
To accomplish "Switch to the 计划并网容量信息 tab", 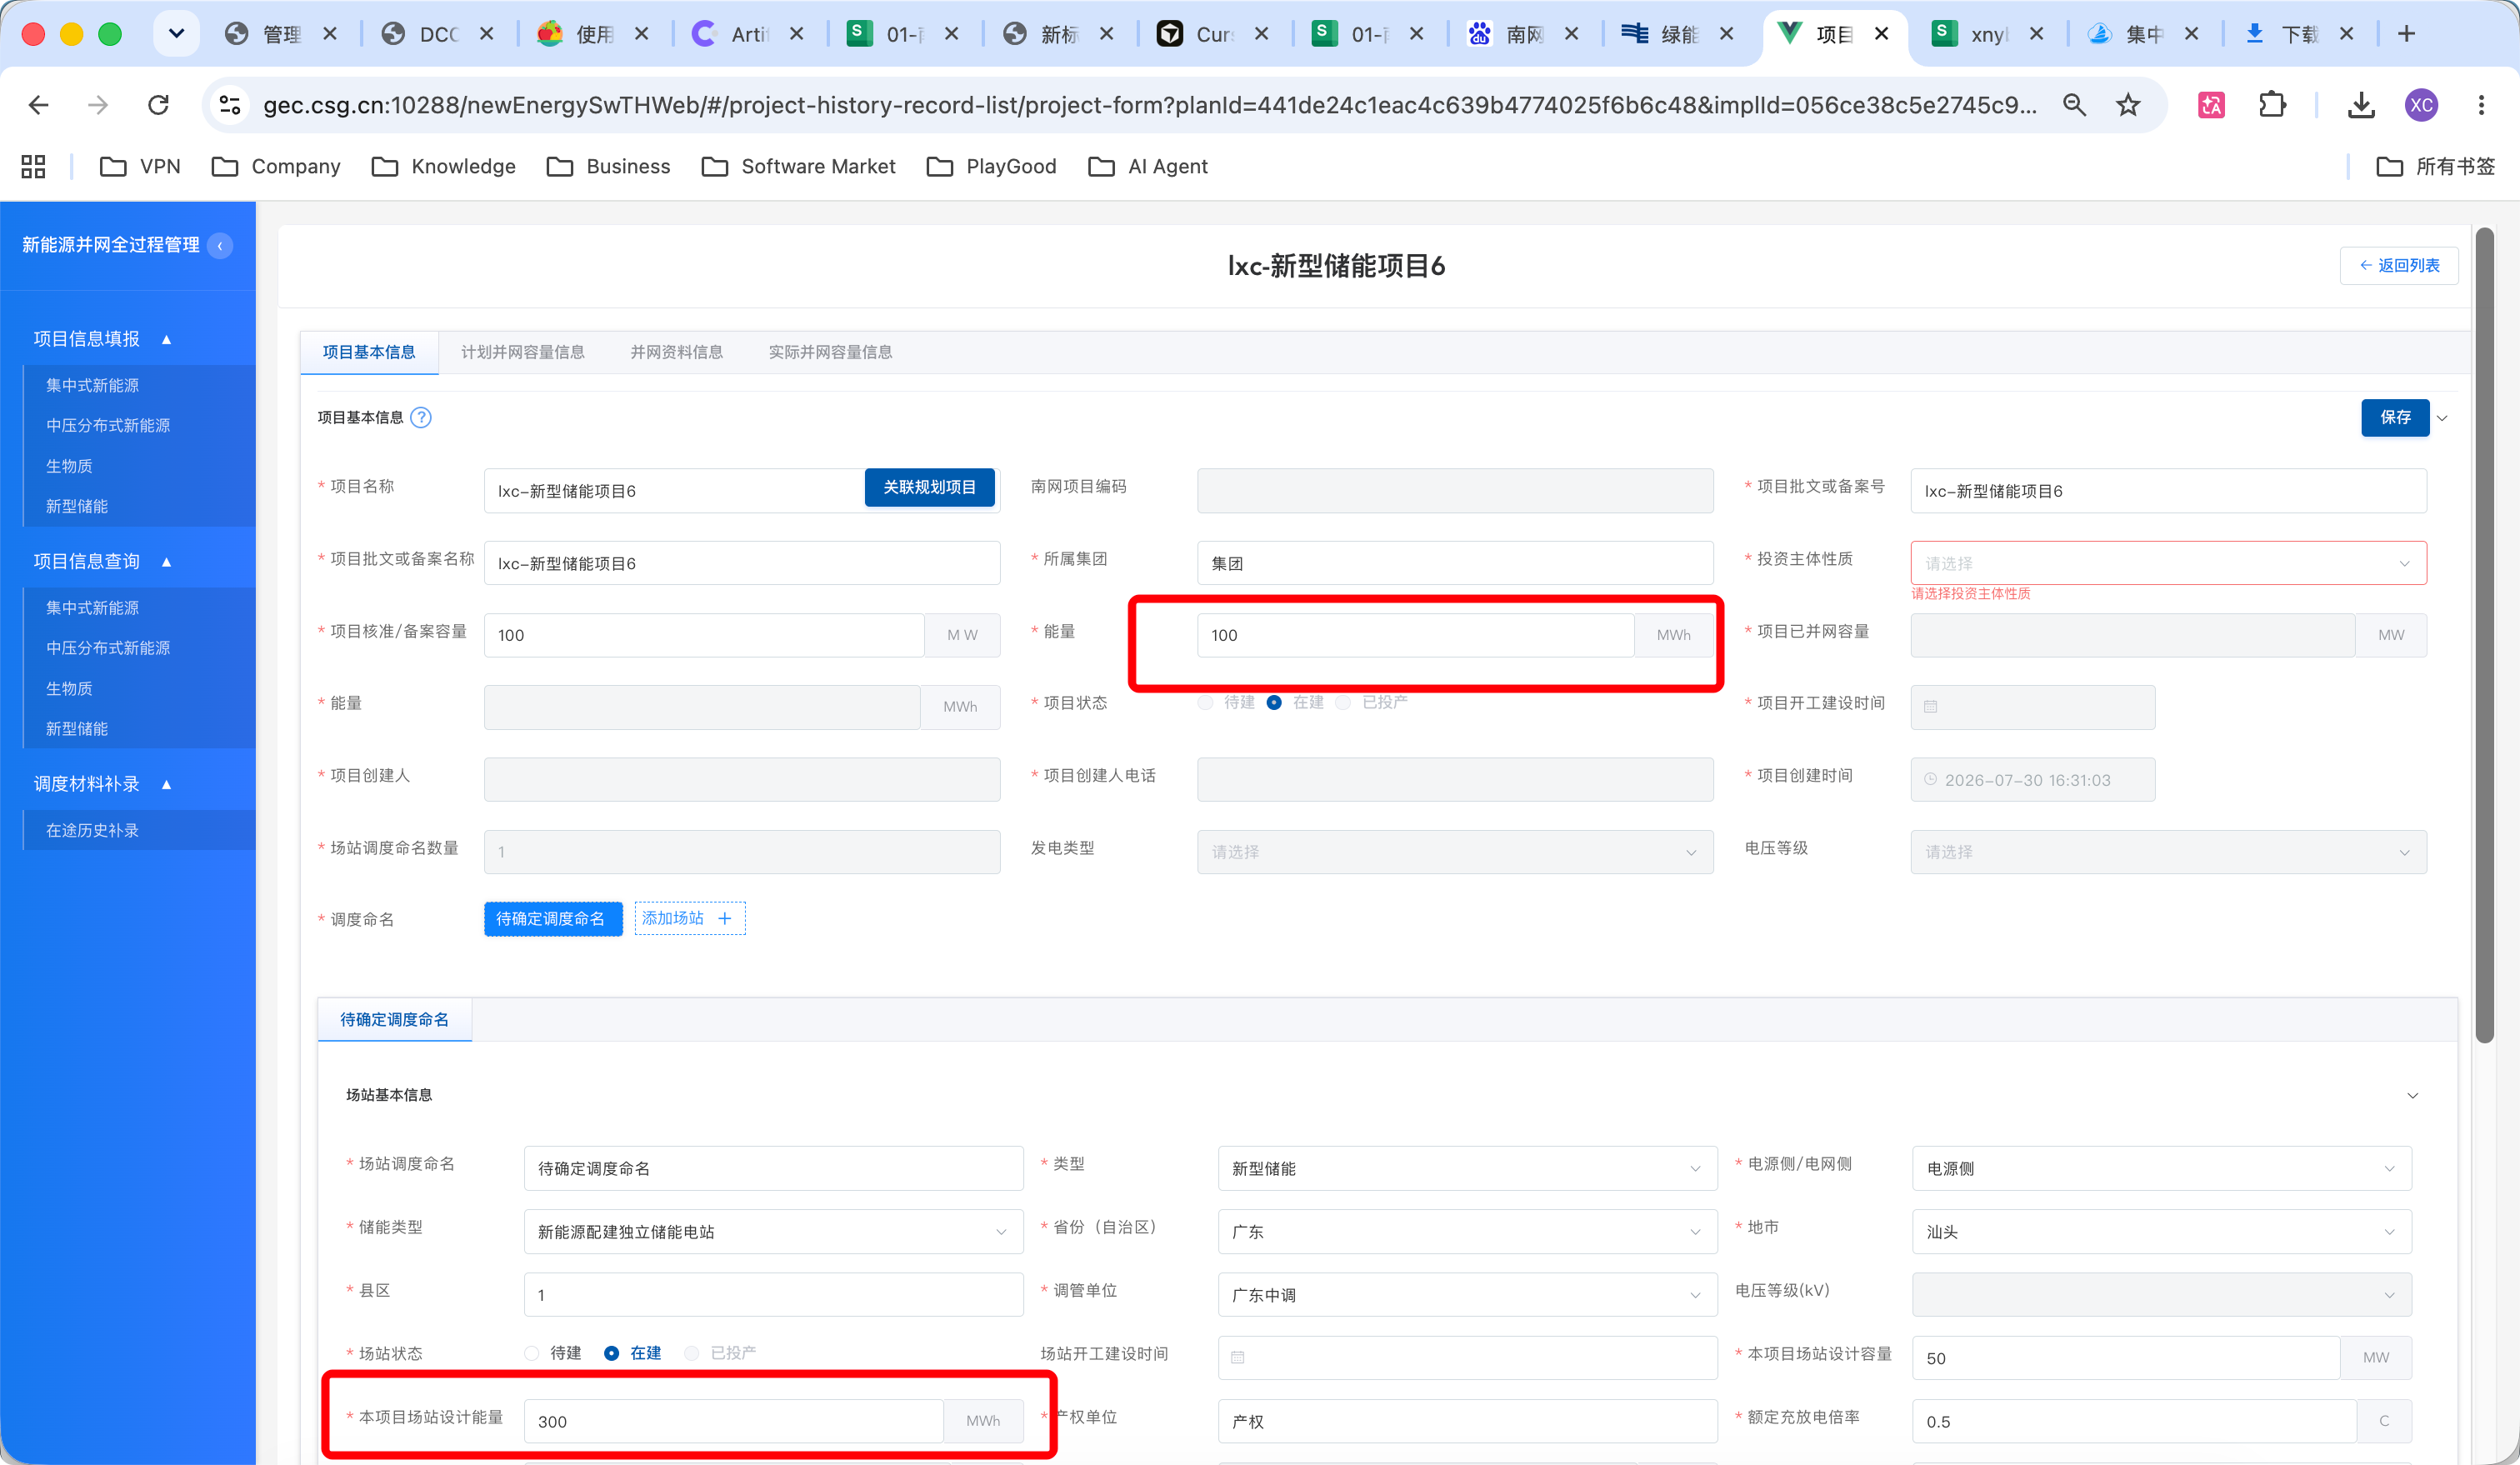I will click(x=523, y=352).
